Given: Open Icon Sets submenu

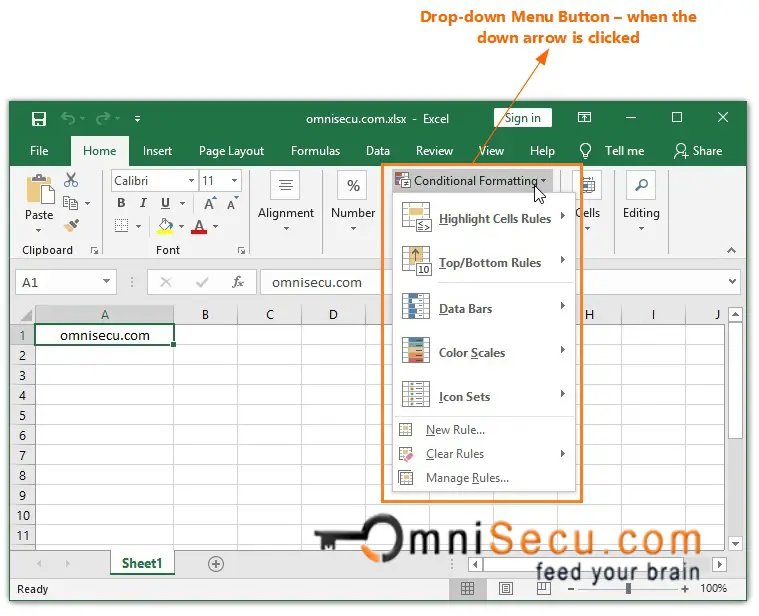Looking at the screenshot, I should [x=483, y=396].
